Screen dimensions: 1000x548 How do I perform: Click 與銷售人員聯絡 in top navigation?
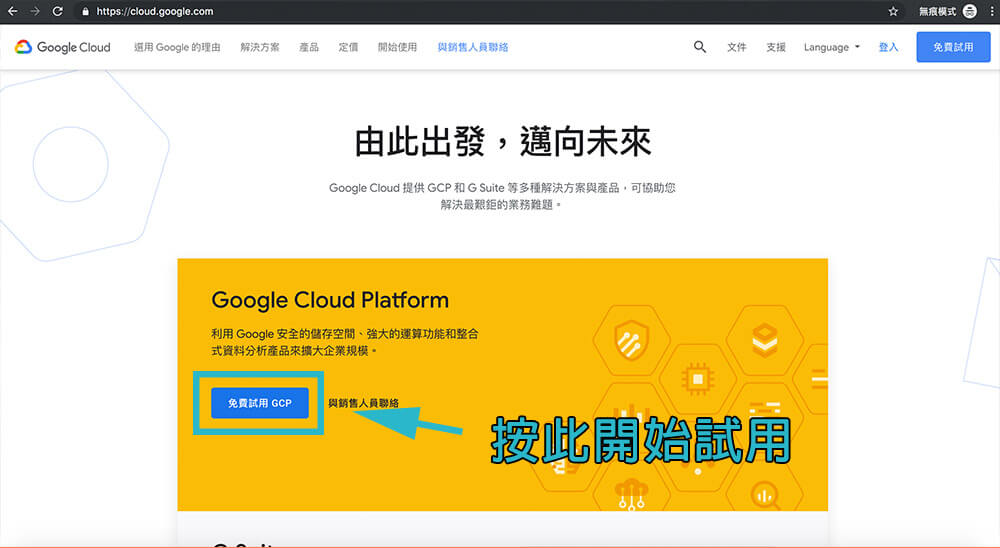pyautogui.click(x=473, y=47)
